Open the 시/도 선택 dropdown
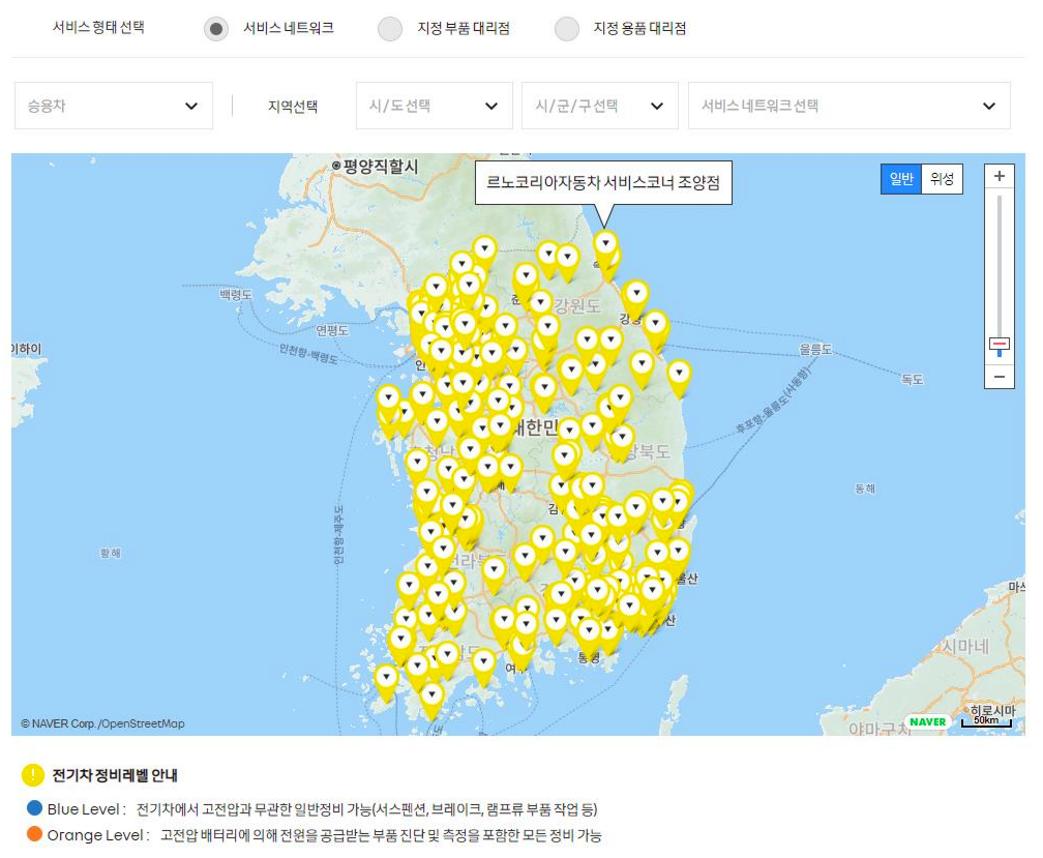This screenshot has width=1043, height=858. [434, 106]
